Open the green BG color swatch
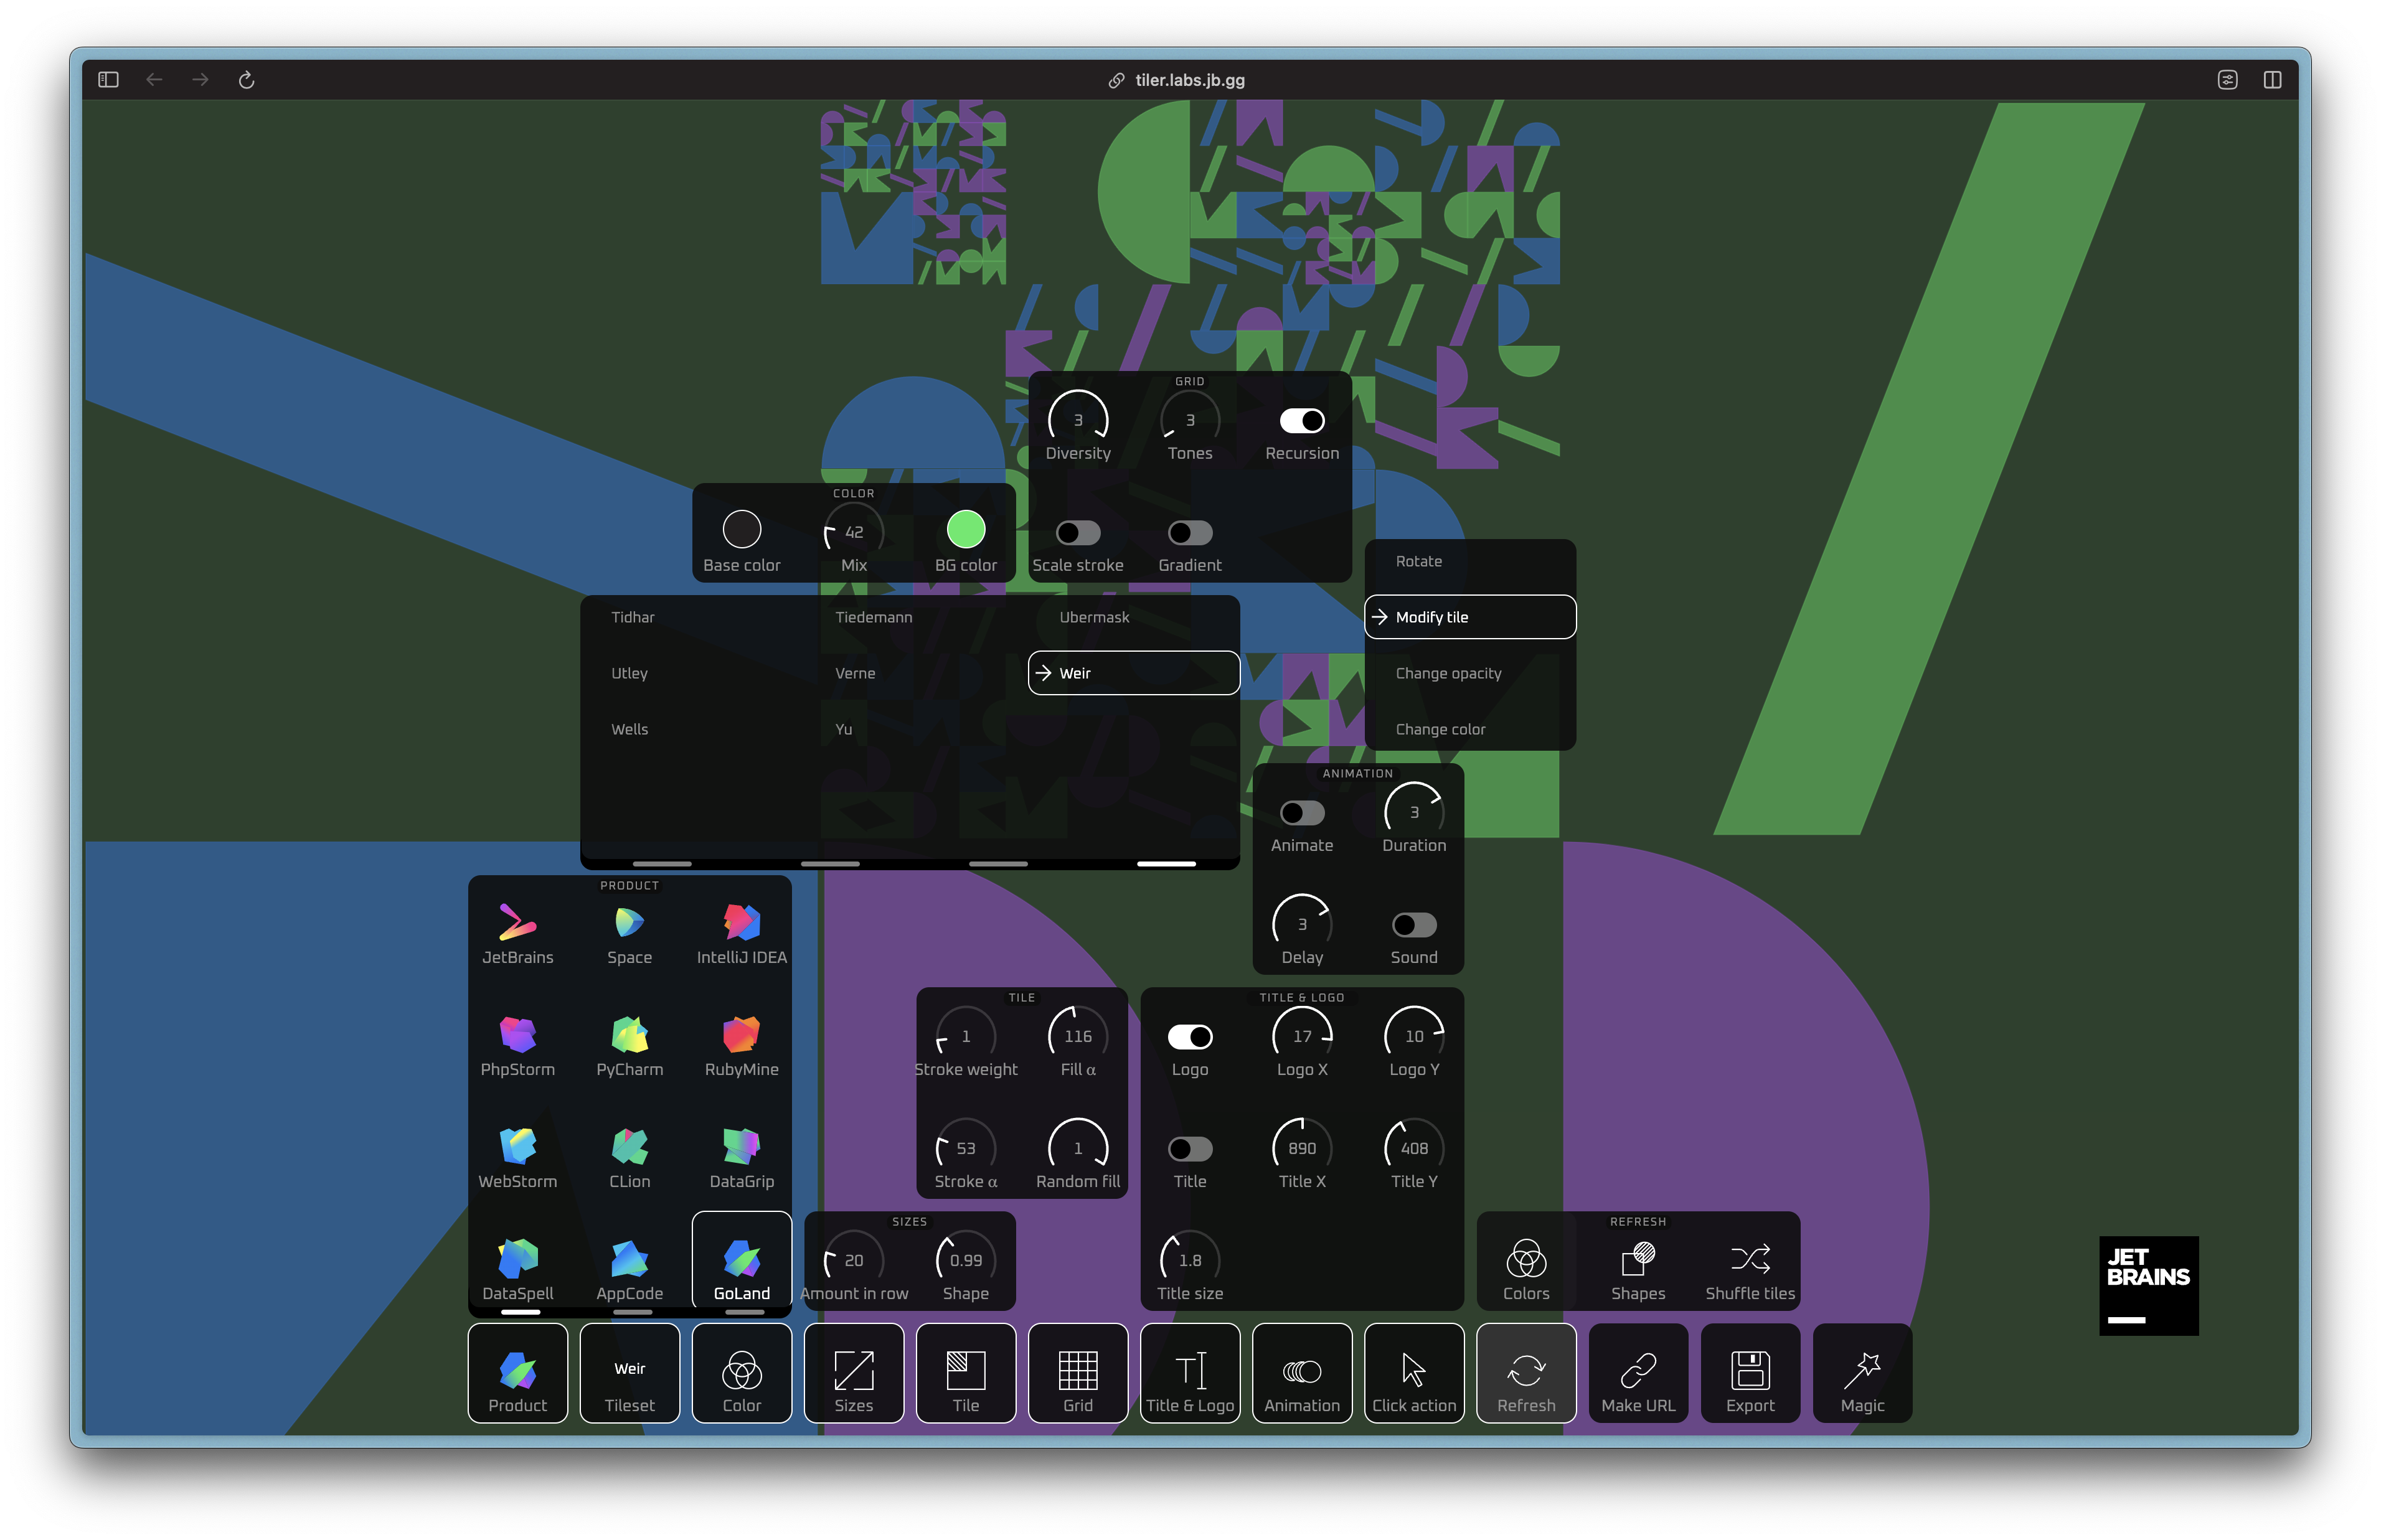Screen dimensions: 2381x1540 tap(965, 529)
